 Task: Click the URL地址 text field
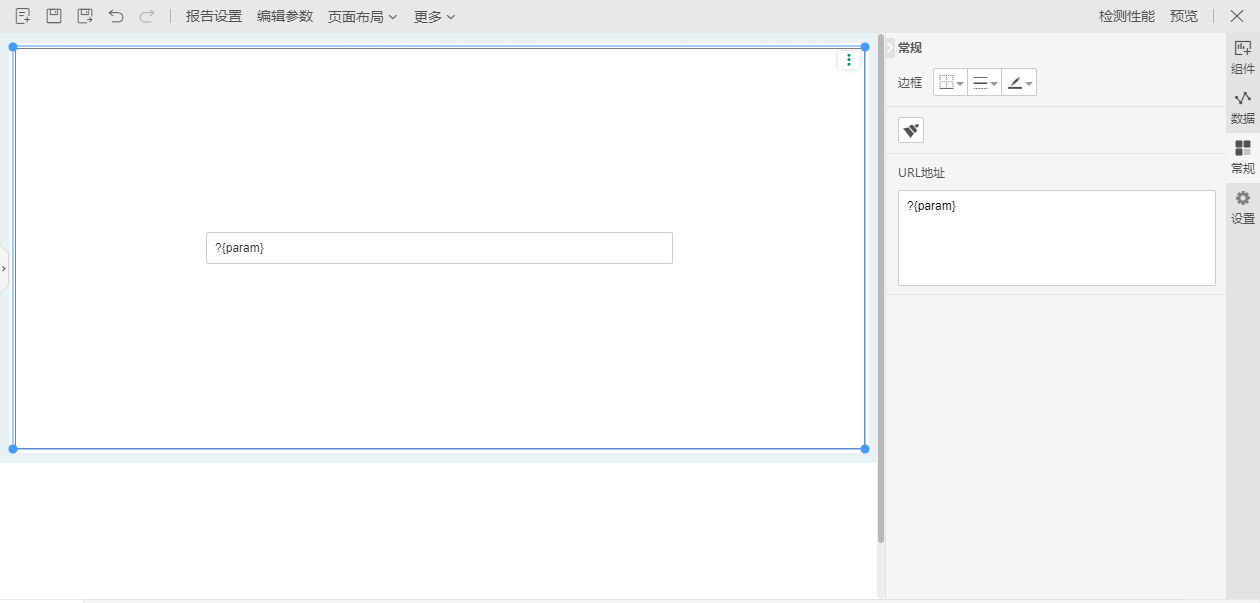pos(1056,238)
